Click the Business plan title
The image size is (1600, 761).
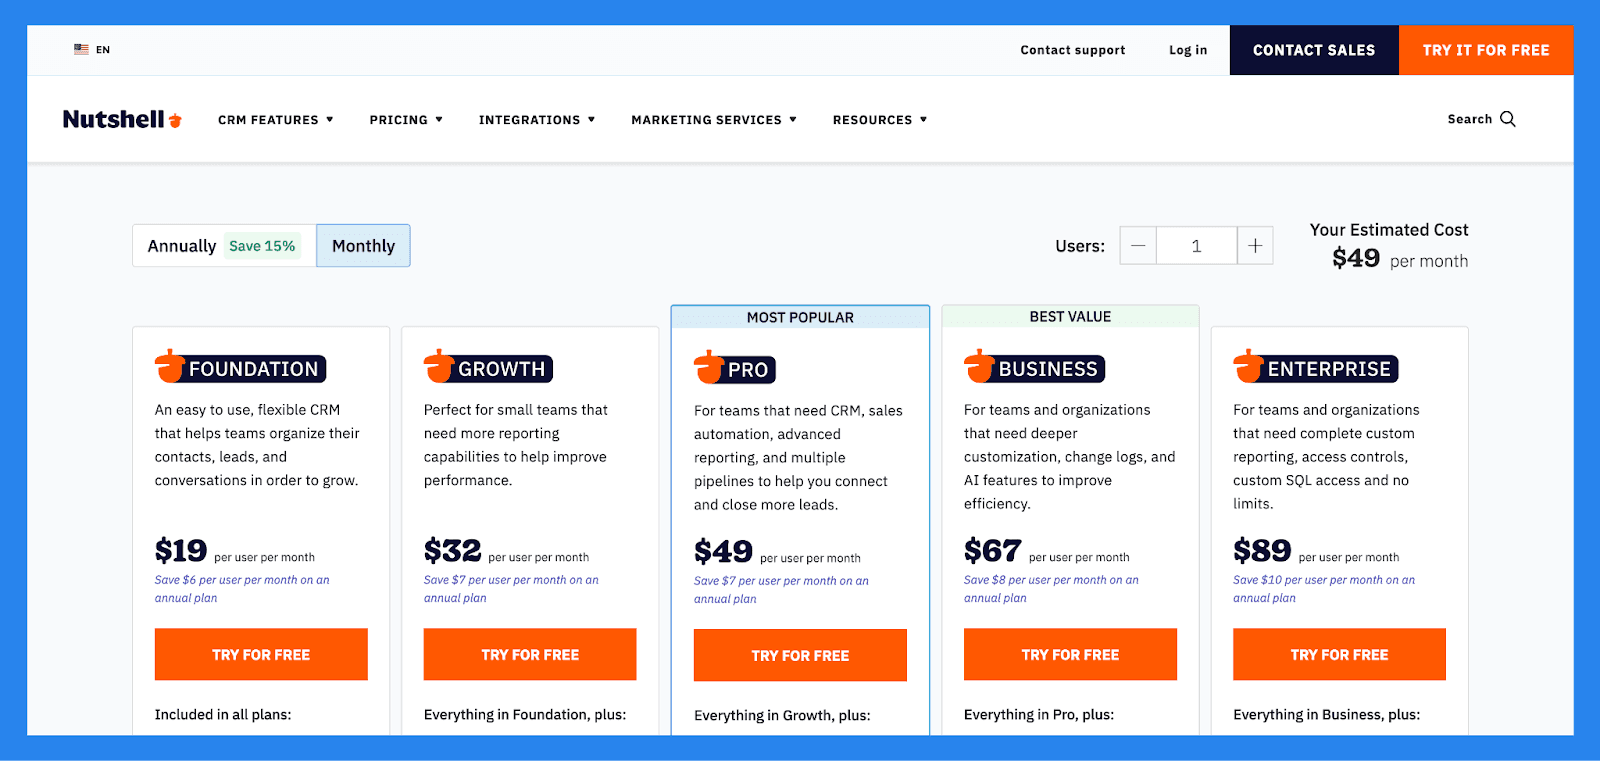(1048, 369)
